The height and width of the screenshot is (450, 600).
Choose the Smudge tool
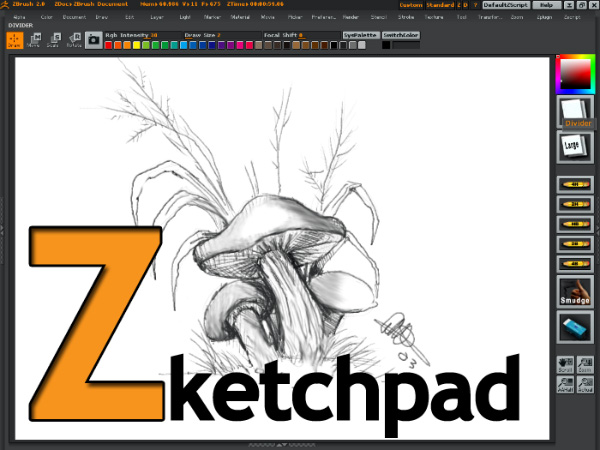(x=575, y=292)
